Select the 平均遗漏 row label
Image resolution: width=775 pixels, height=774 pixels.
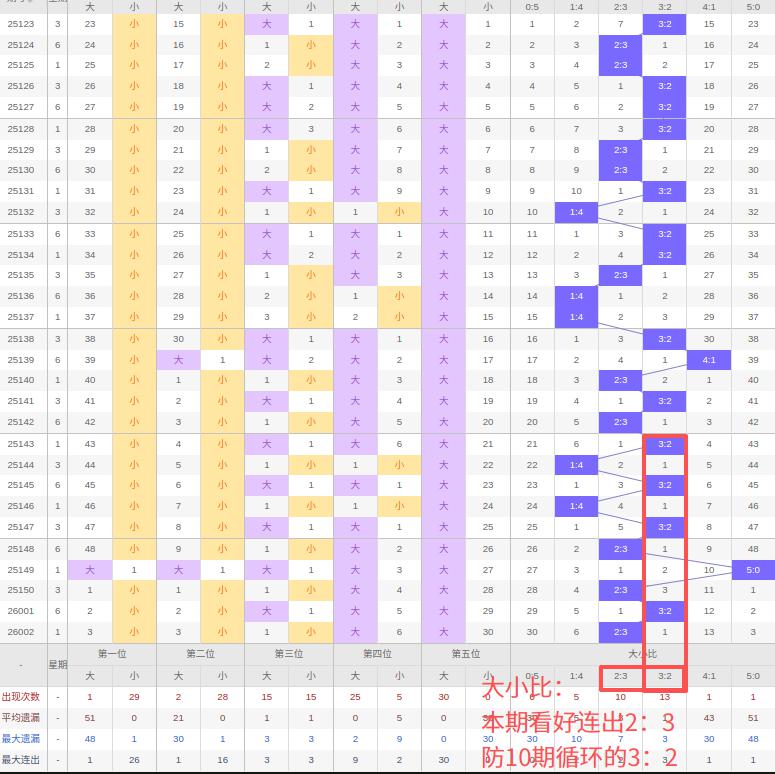tap(21, 718)
